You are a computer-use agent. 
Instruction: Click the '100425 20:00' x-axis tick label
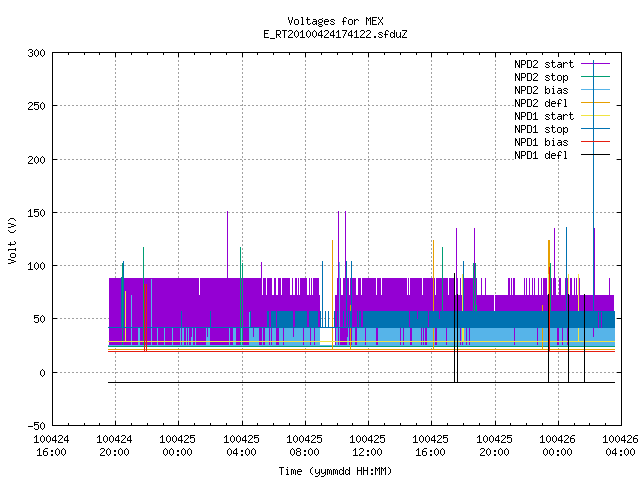(494, 446)
